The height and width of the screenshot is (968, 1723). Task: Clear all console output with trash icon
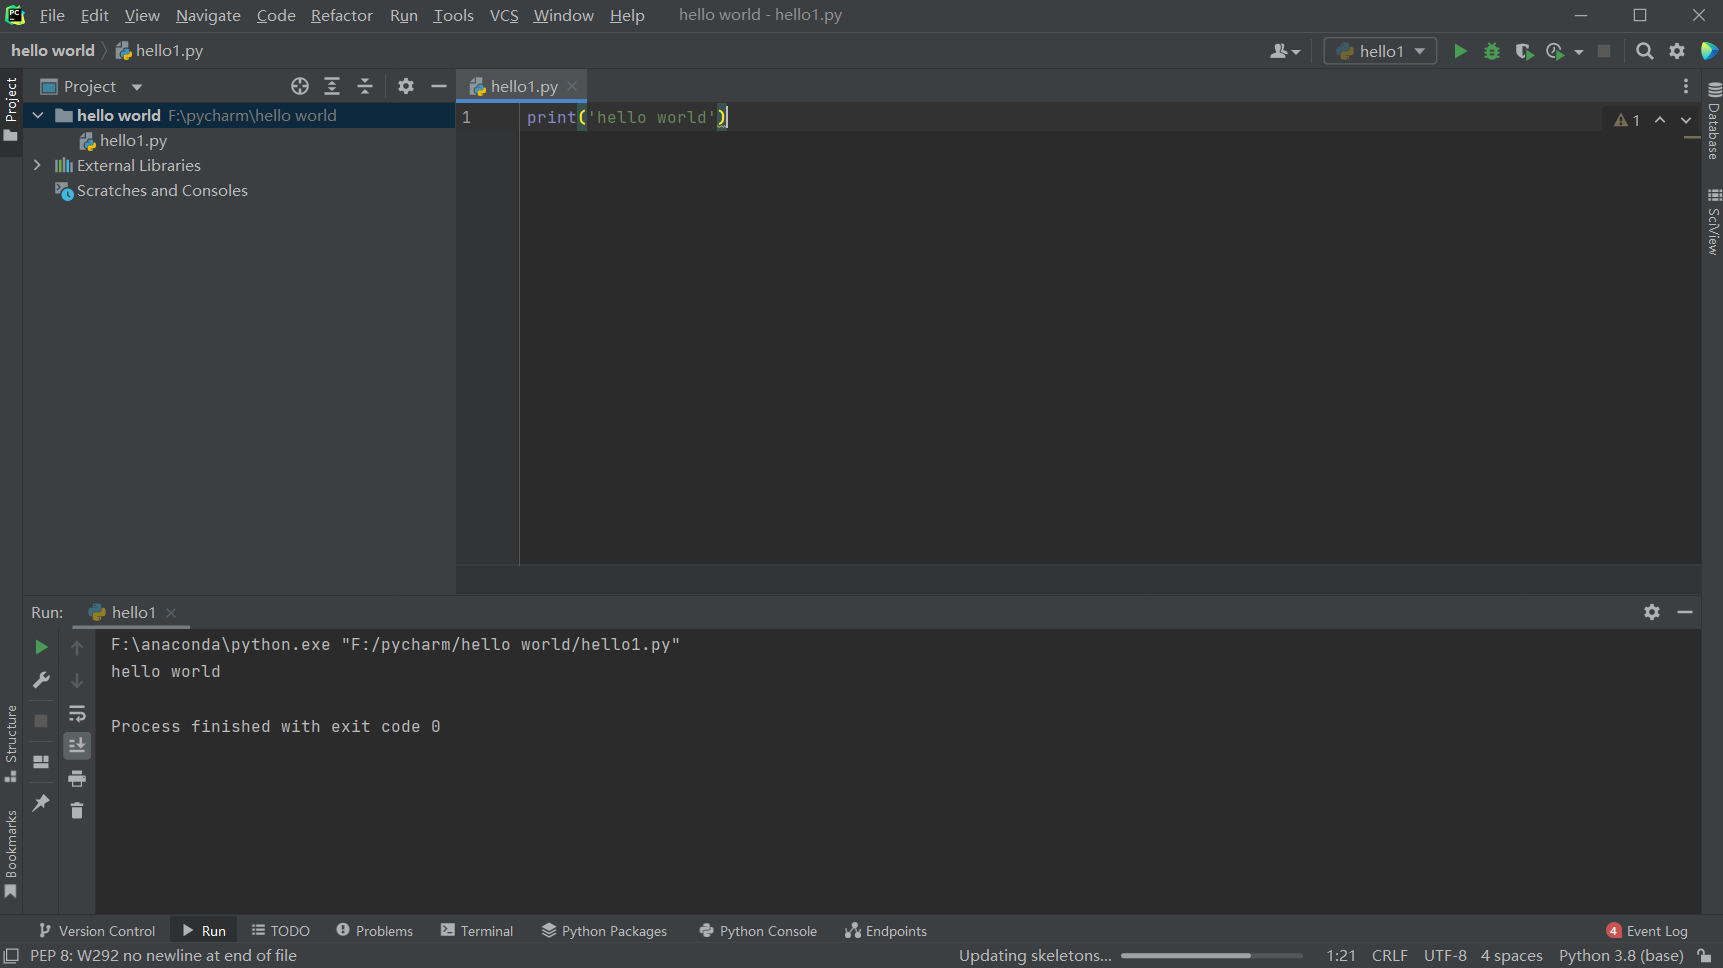click(77, 810)
